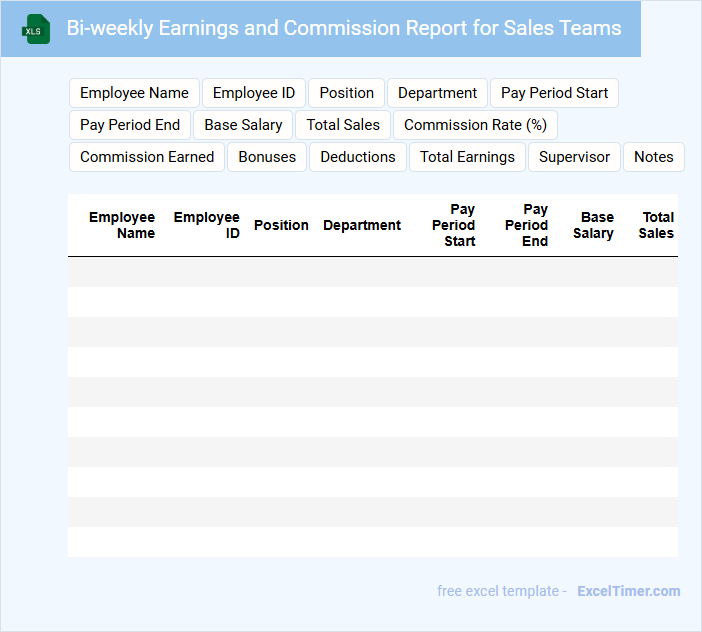This screenshot has width=702, height=632.
Task: Click the Notes tag
Action: click(x=653, y=157)
